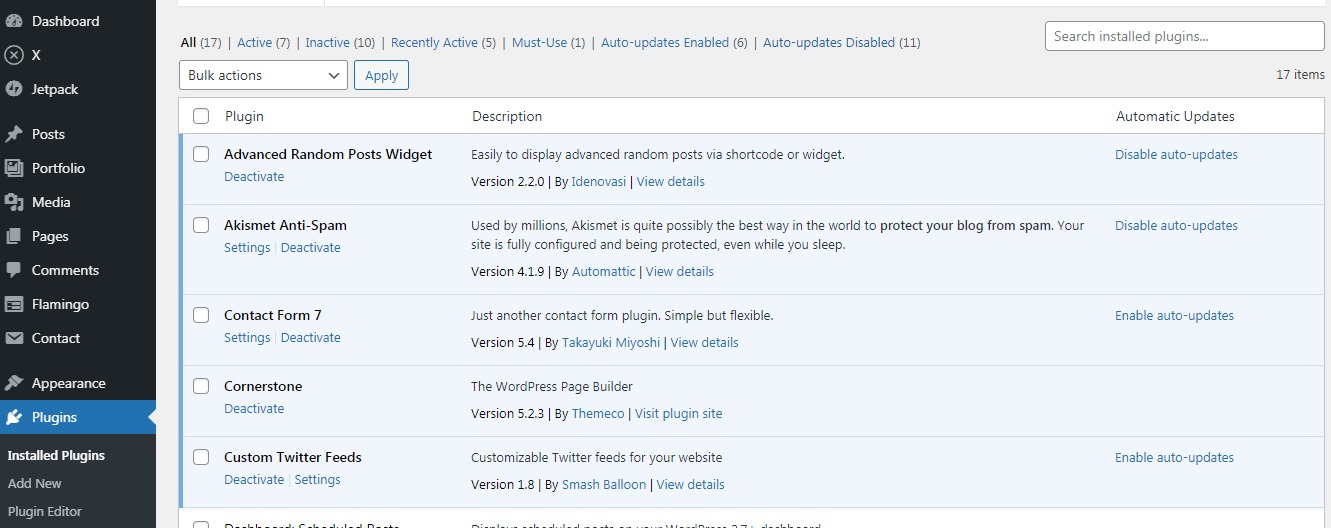Viewport: 1331px width, 528px height.
Task: Open Automattic author link
Action: [604, 271]
